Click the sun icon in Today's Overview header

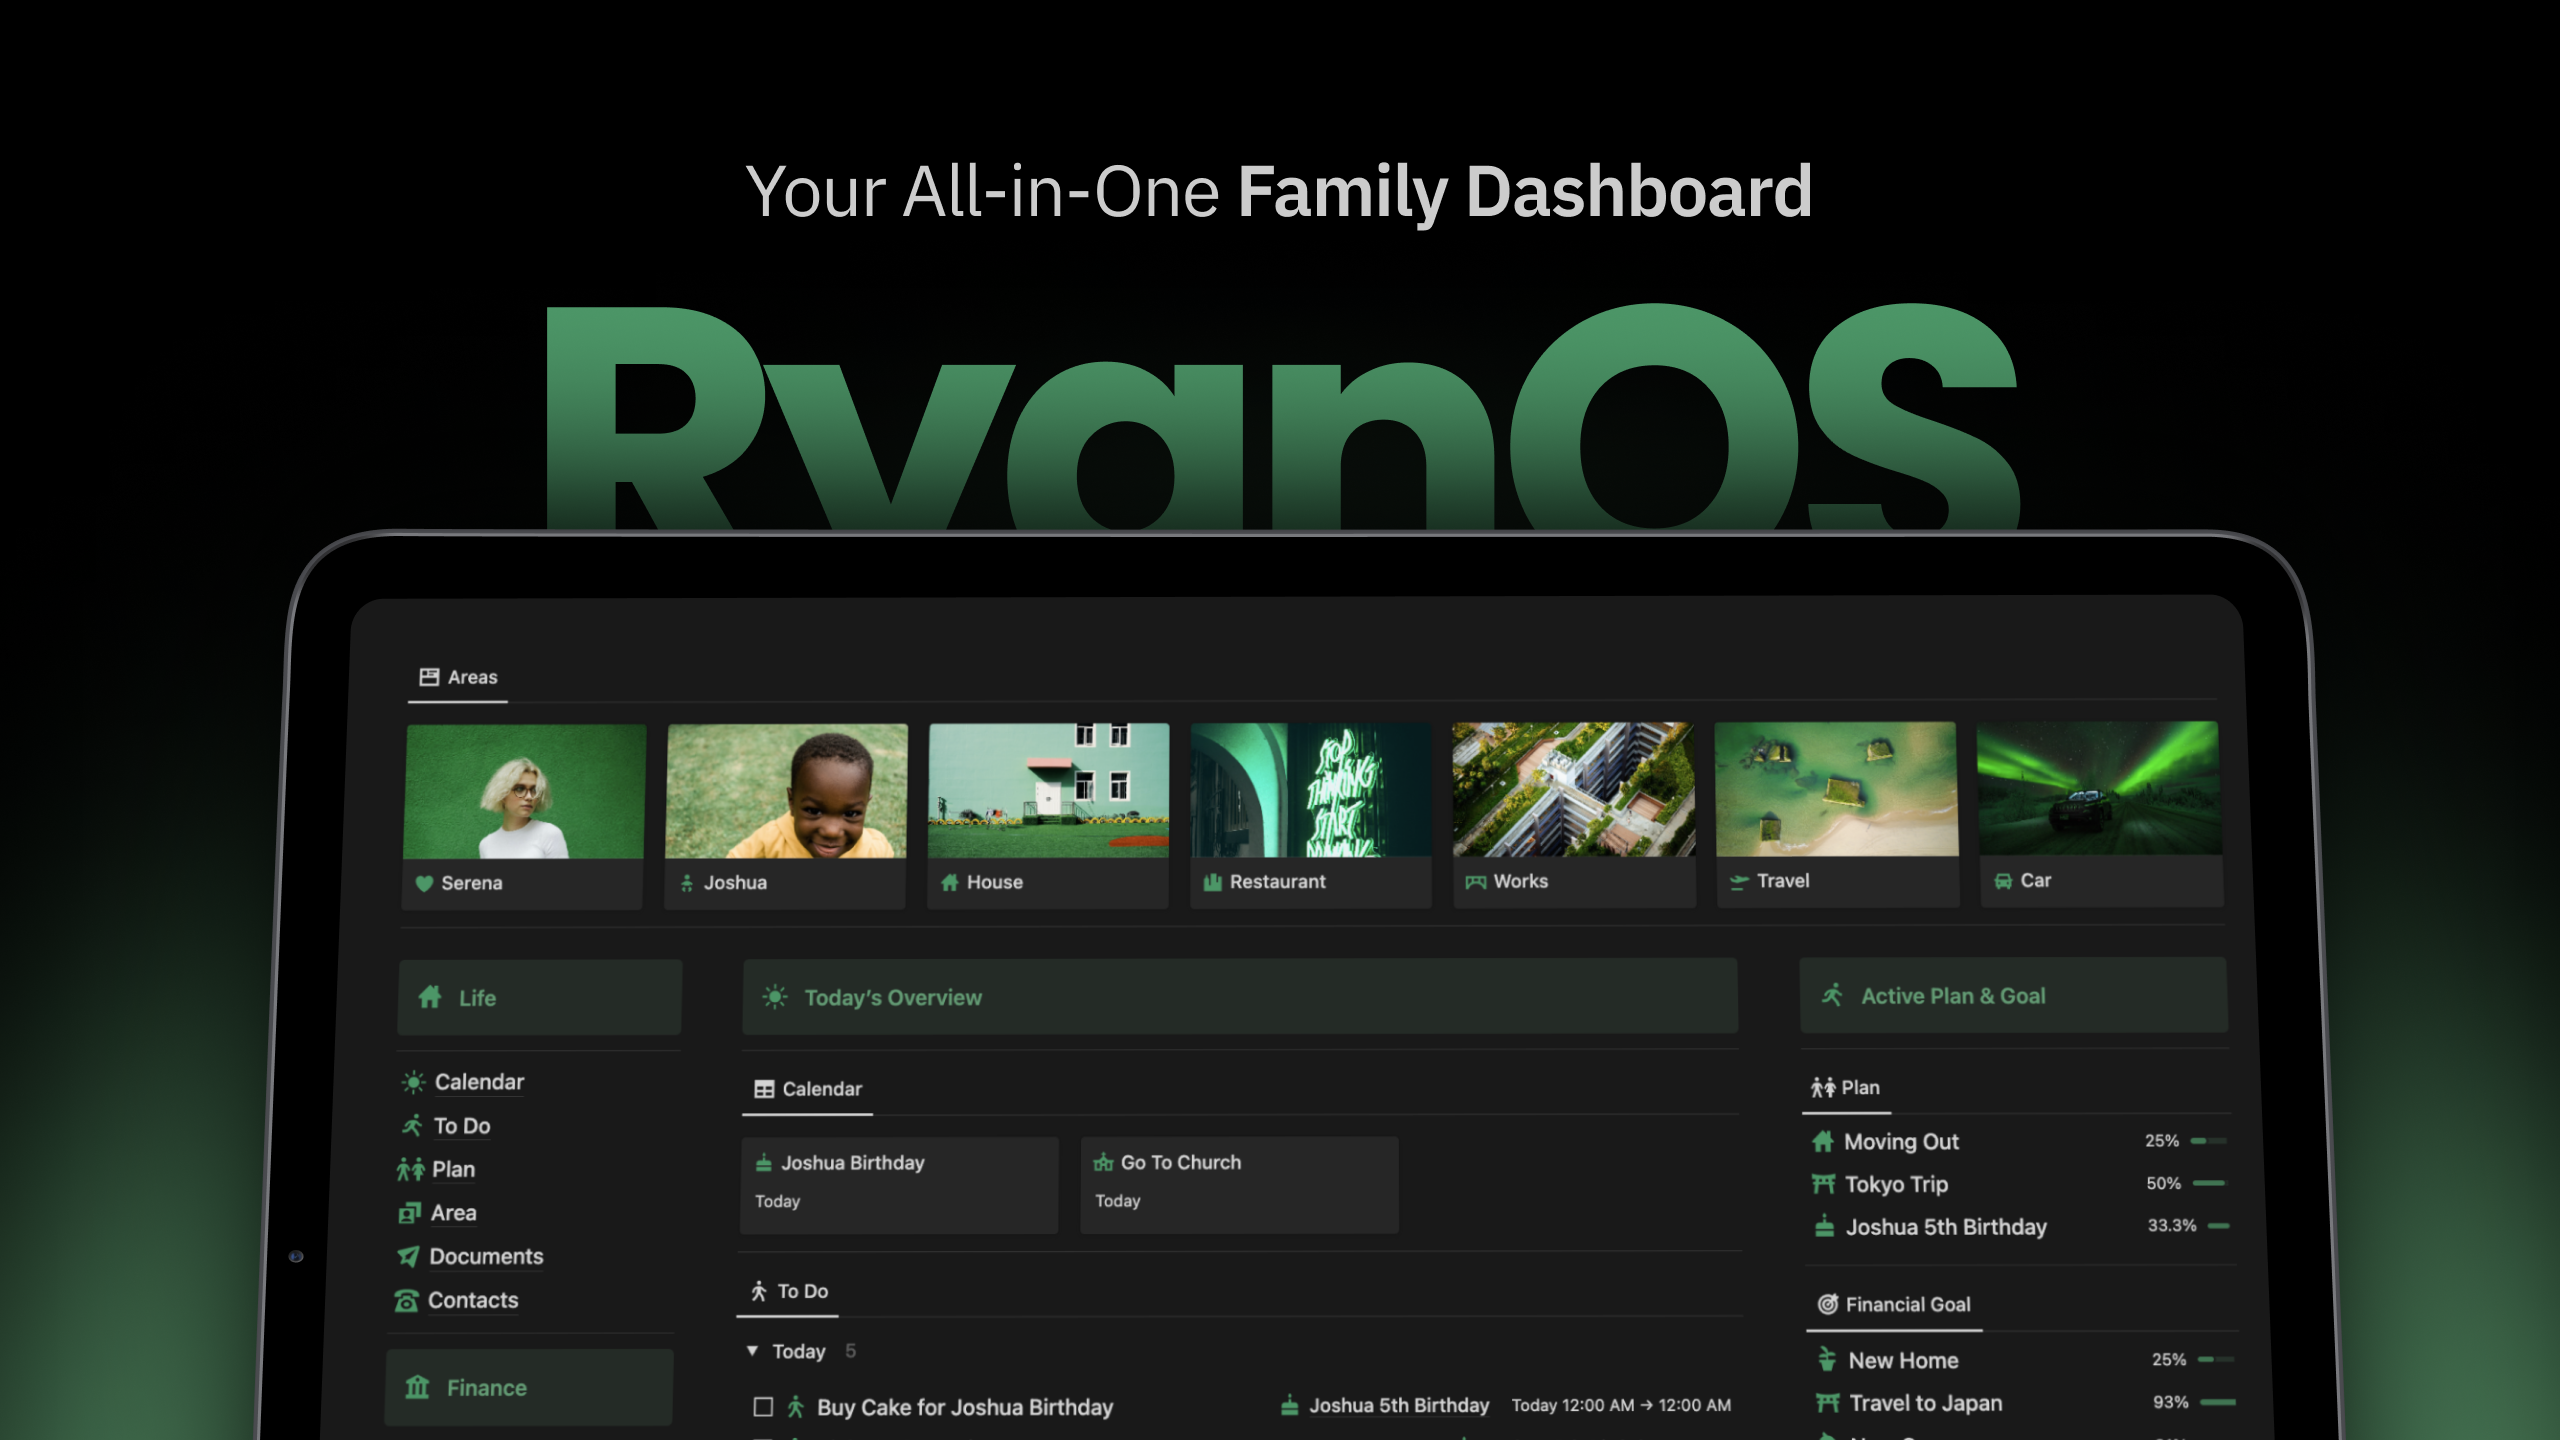[775, 997]
